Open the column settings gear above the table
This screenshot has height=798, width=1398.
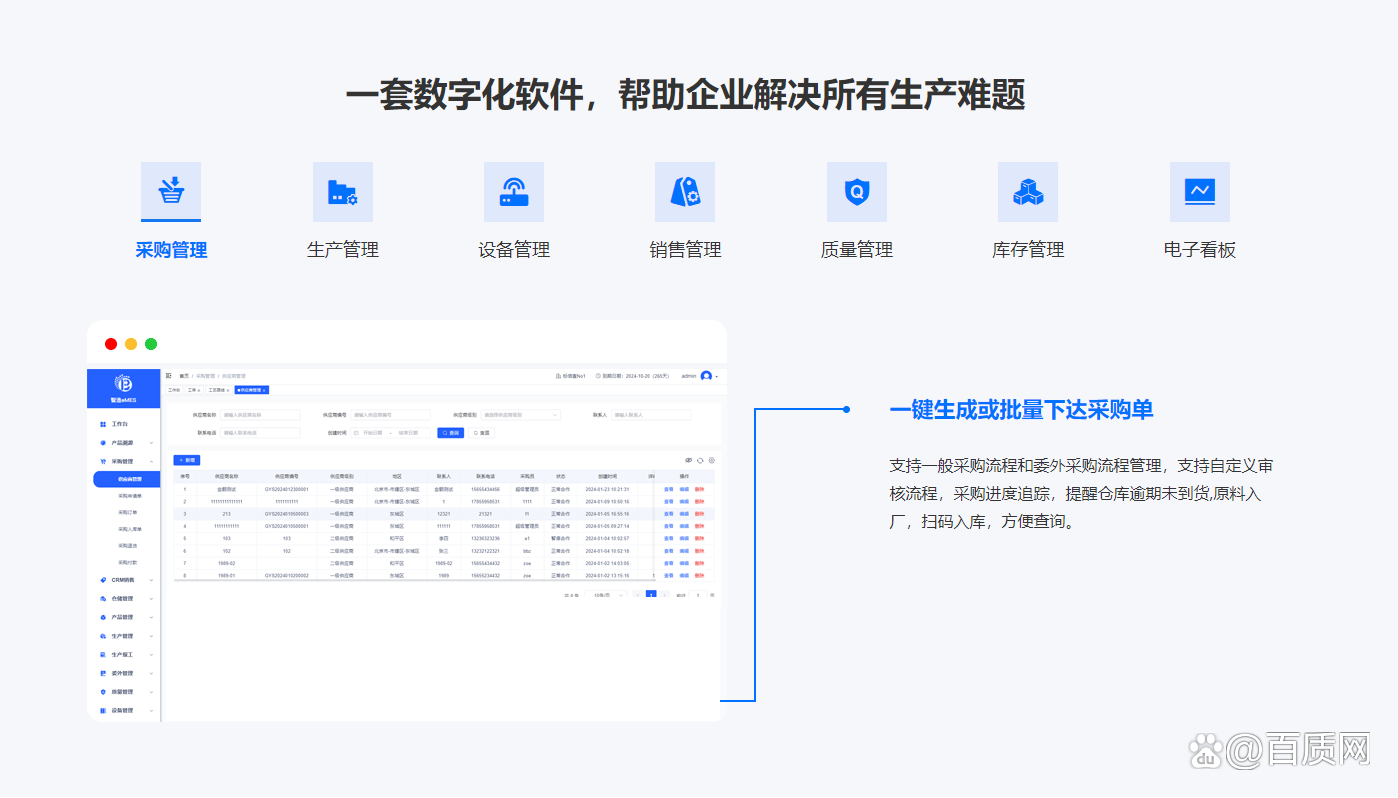coord(712,458)
